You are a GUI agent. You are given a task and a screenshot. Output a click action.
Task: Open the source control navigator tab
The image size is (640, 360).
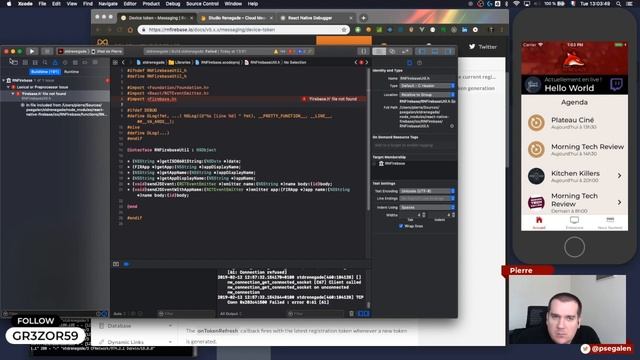pos(25,62)
